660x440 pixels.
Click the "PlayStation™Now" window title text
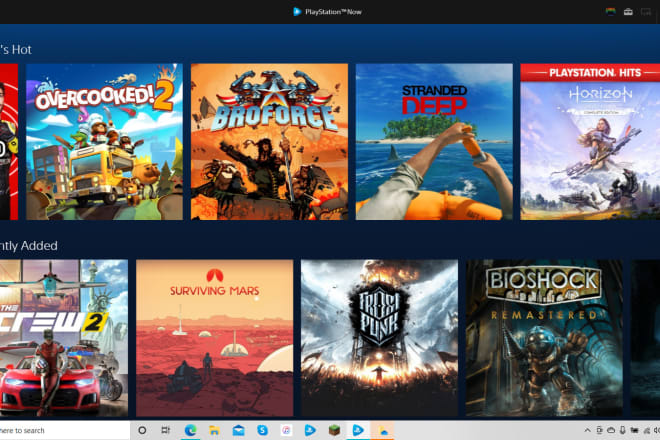(333, 12)
